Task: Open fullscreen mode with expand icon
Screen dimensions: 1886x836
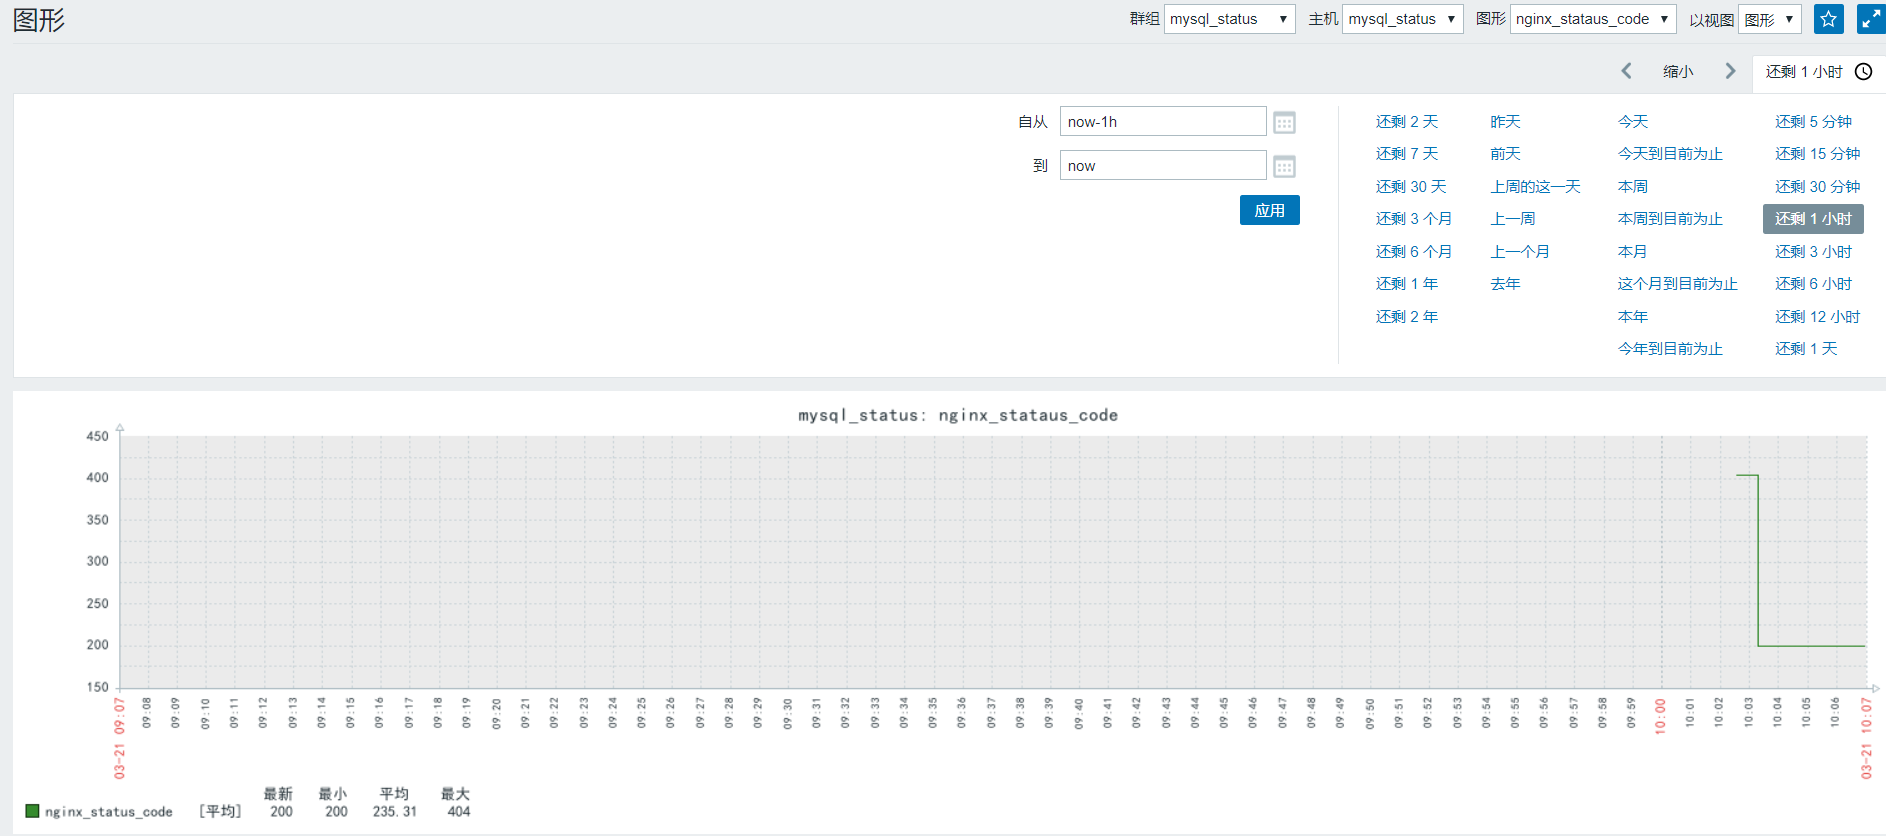Action: tap(1871, 19)
